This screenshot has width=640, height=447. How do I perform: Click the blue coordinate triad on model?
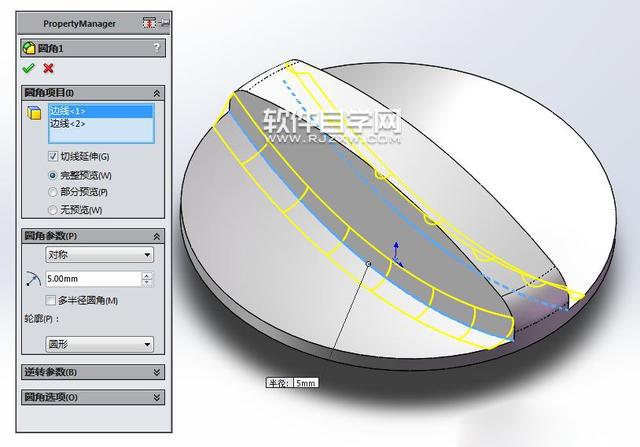(397, 255)
